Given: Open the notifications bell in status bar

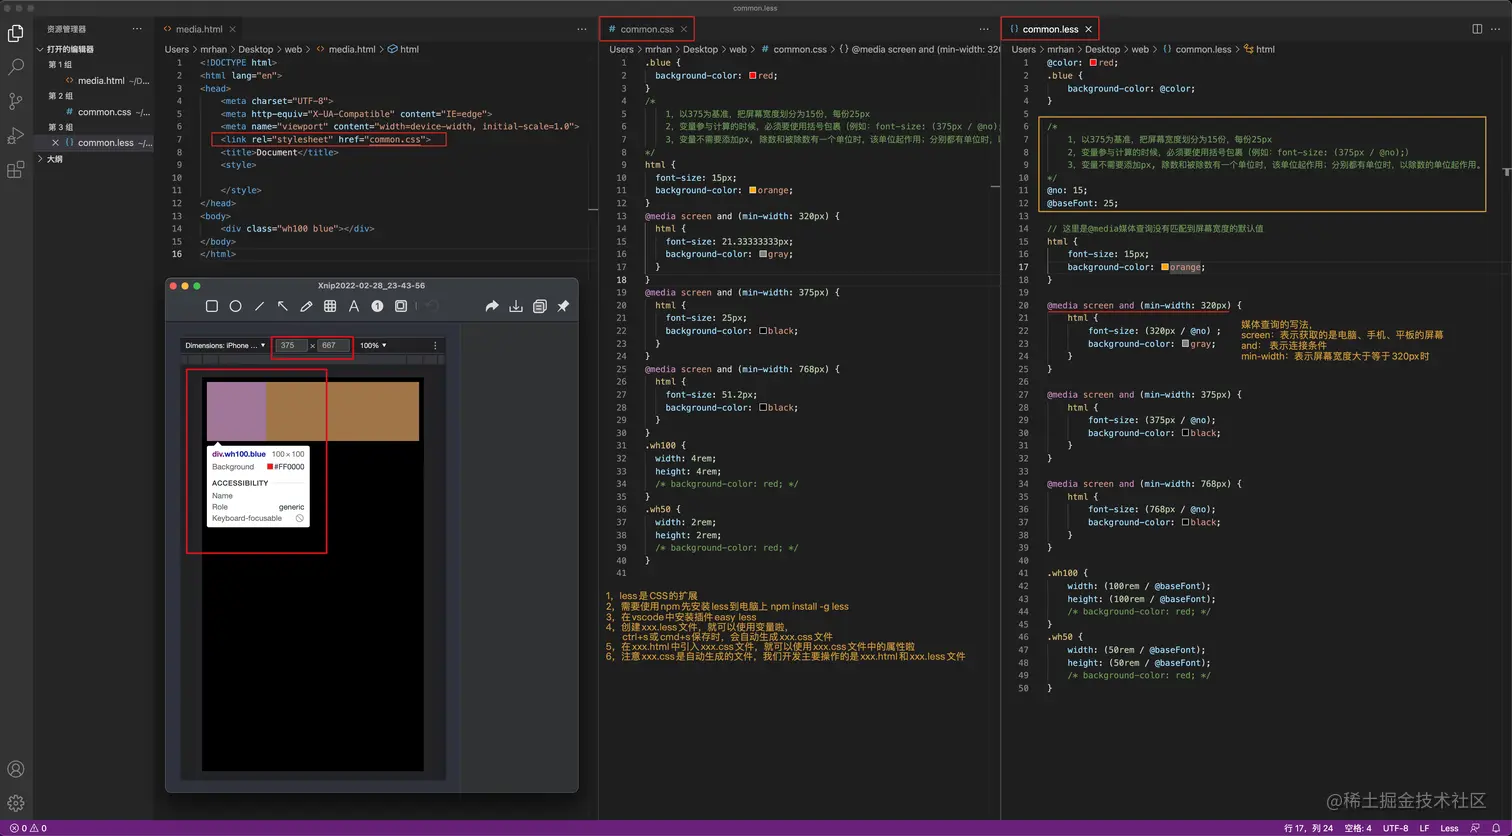Looking at the screenshot, I should [1494, 828].
